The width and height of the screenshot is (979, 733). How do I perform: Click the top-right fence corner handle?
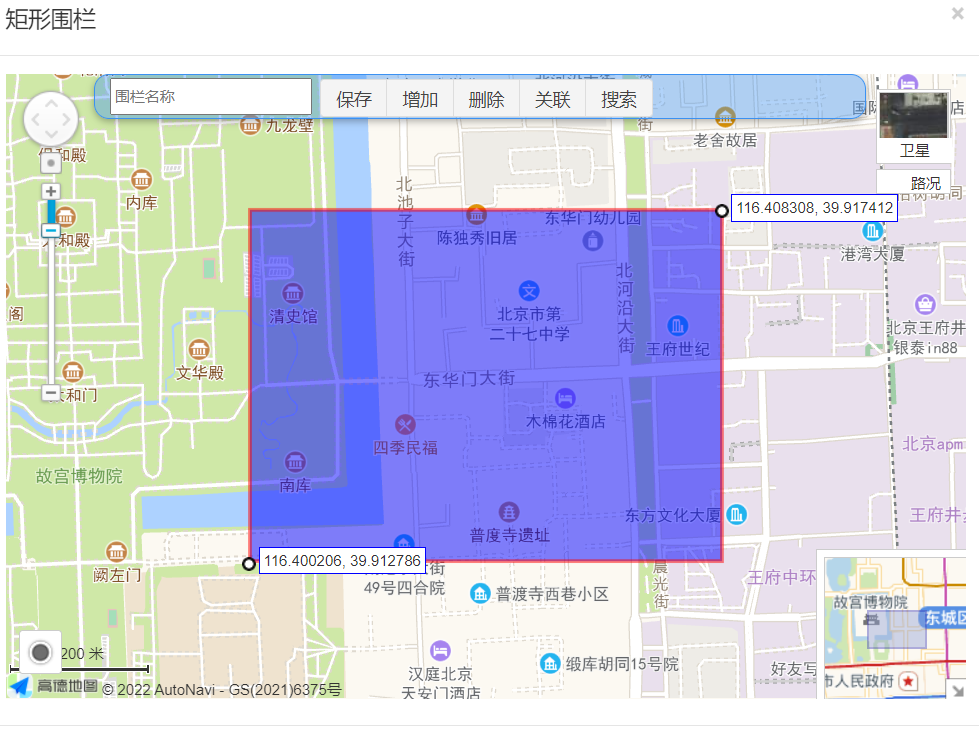point(722,211)
